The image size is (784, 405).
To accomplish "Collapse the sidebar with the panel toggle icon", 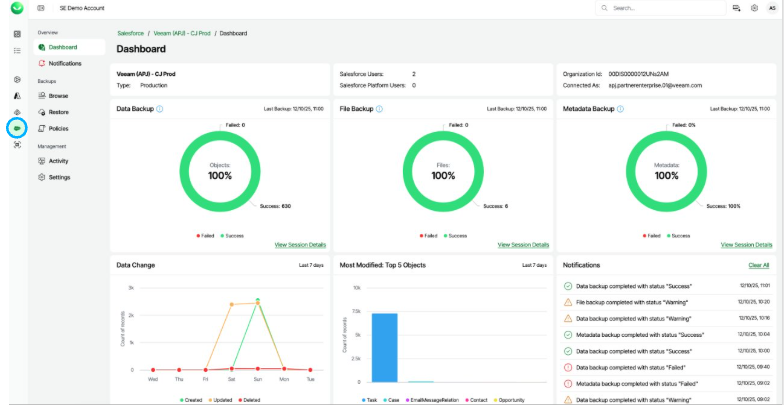I will (40, 8).
